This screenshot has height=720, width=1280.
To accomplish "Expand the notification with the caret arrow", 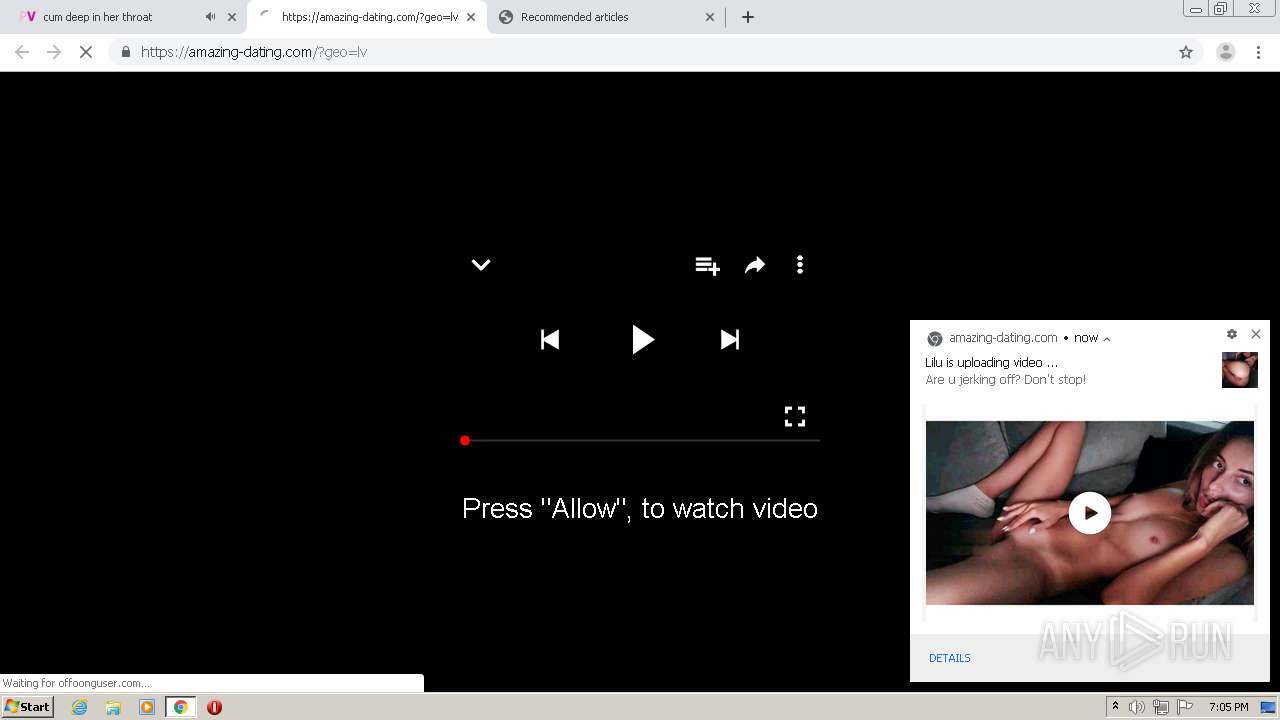I will click(x=1107, y=338).
